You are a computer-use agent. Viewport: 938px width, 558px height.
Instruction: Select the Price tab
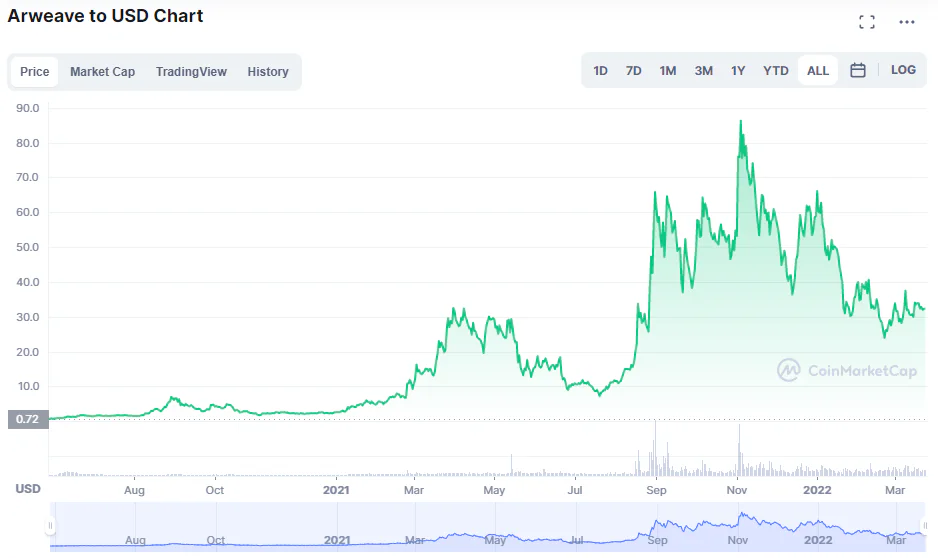coord(35,72)
